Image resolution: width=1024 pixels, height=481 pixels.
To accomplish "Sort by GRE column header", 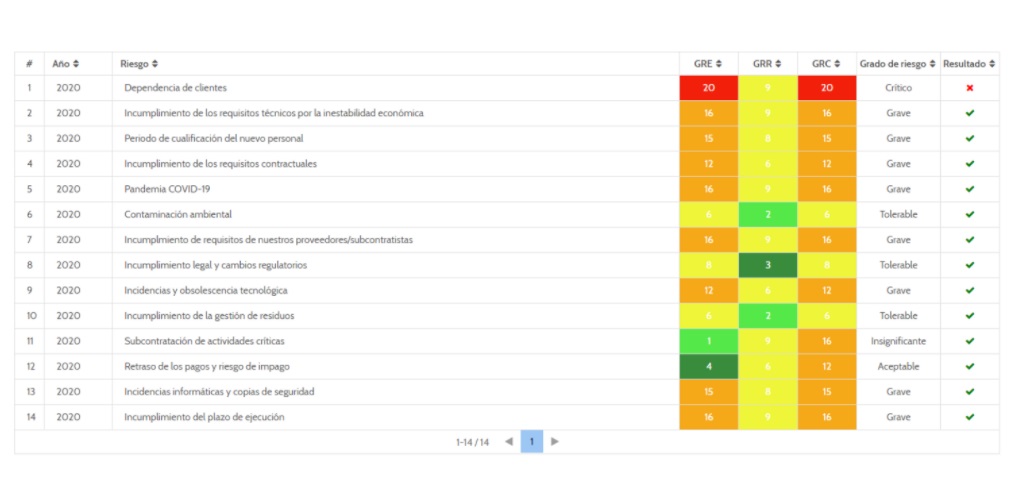I will [708, 64].
